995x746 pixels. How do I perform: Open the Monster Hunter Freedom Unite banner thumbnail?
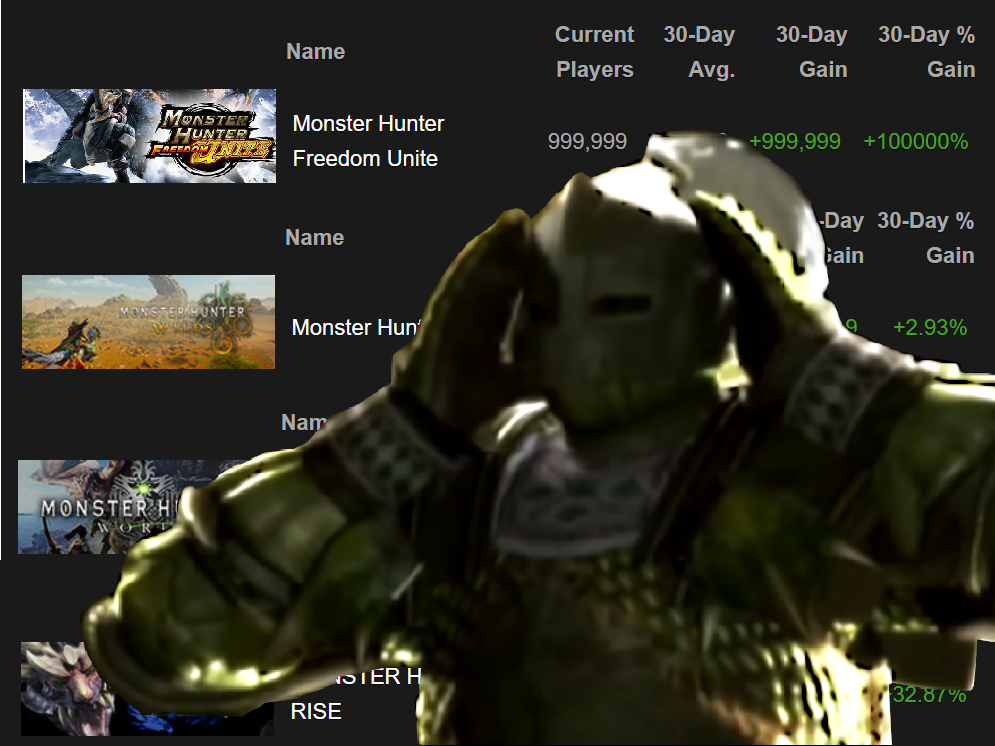point(149,136)
